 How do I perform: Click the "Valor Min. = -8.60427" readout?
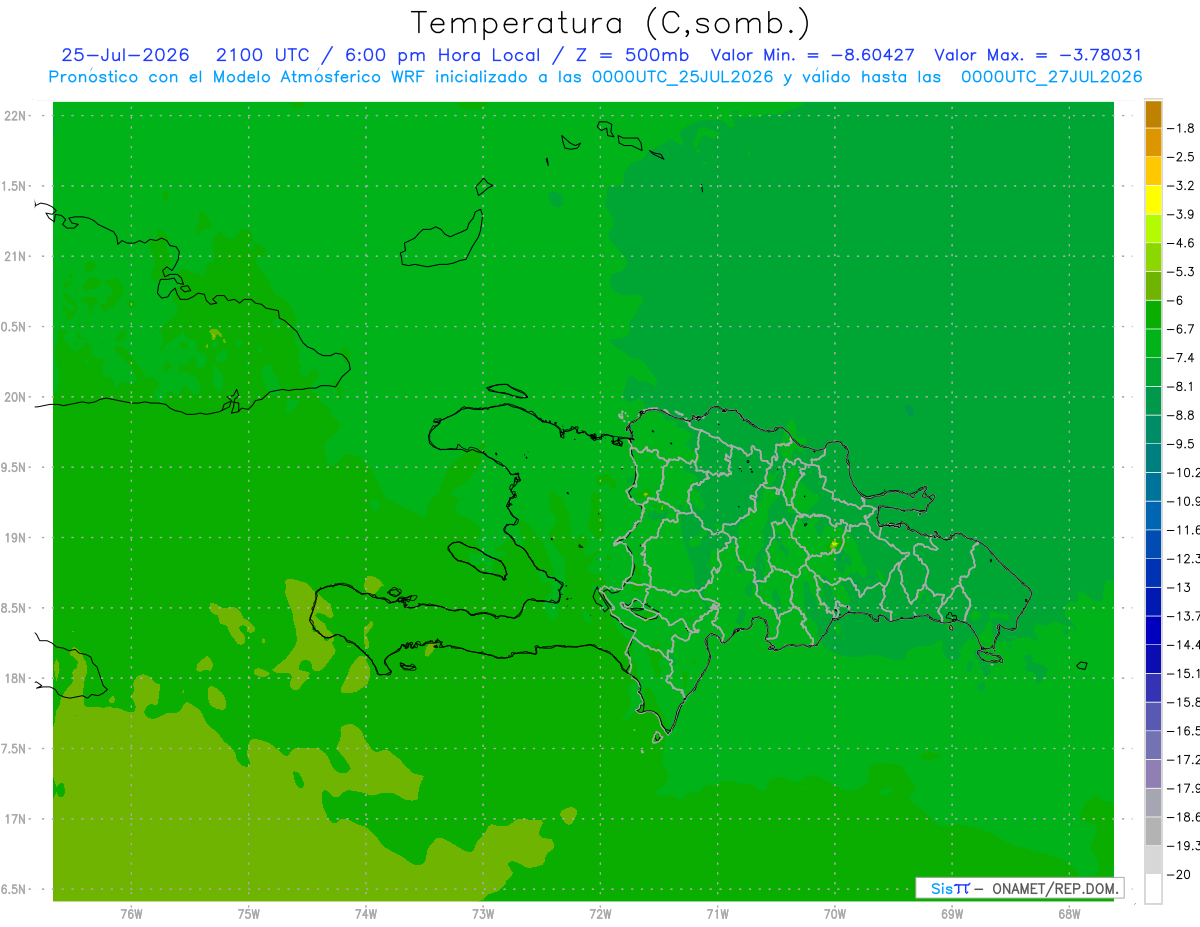tap(812, 55)
